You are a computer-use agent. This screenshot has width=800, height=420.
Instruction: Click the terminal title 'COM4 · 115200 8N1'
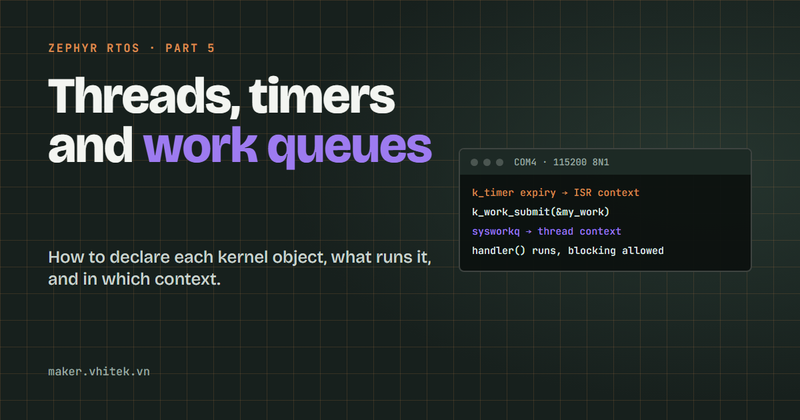[x=561, y=162]
